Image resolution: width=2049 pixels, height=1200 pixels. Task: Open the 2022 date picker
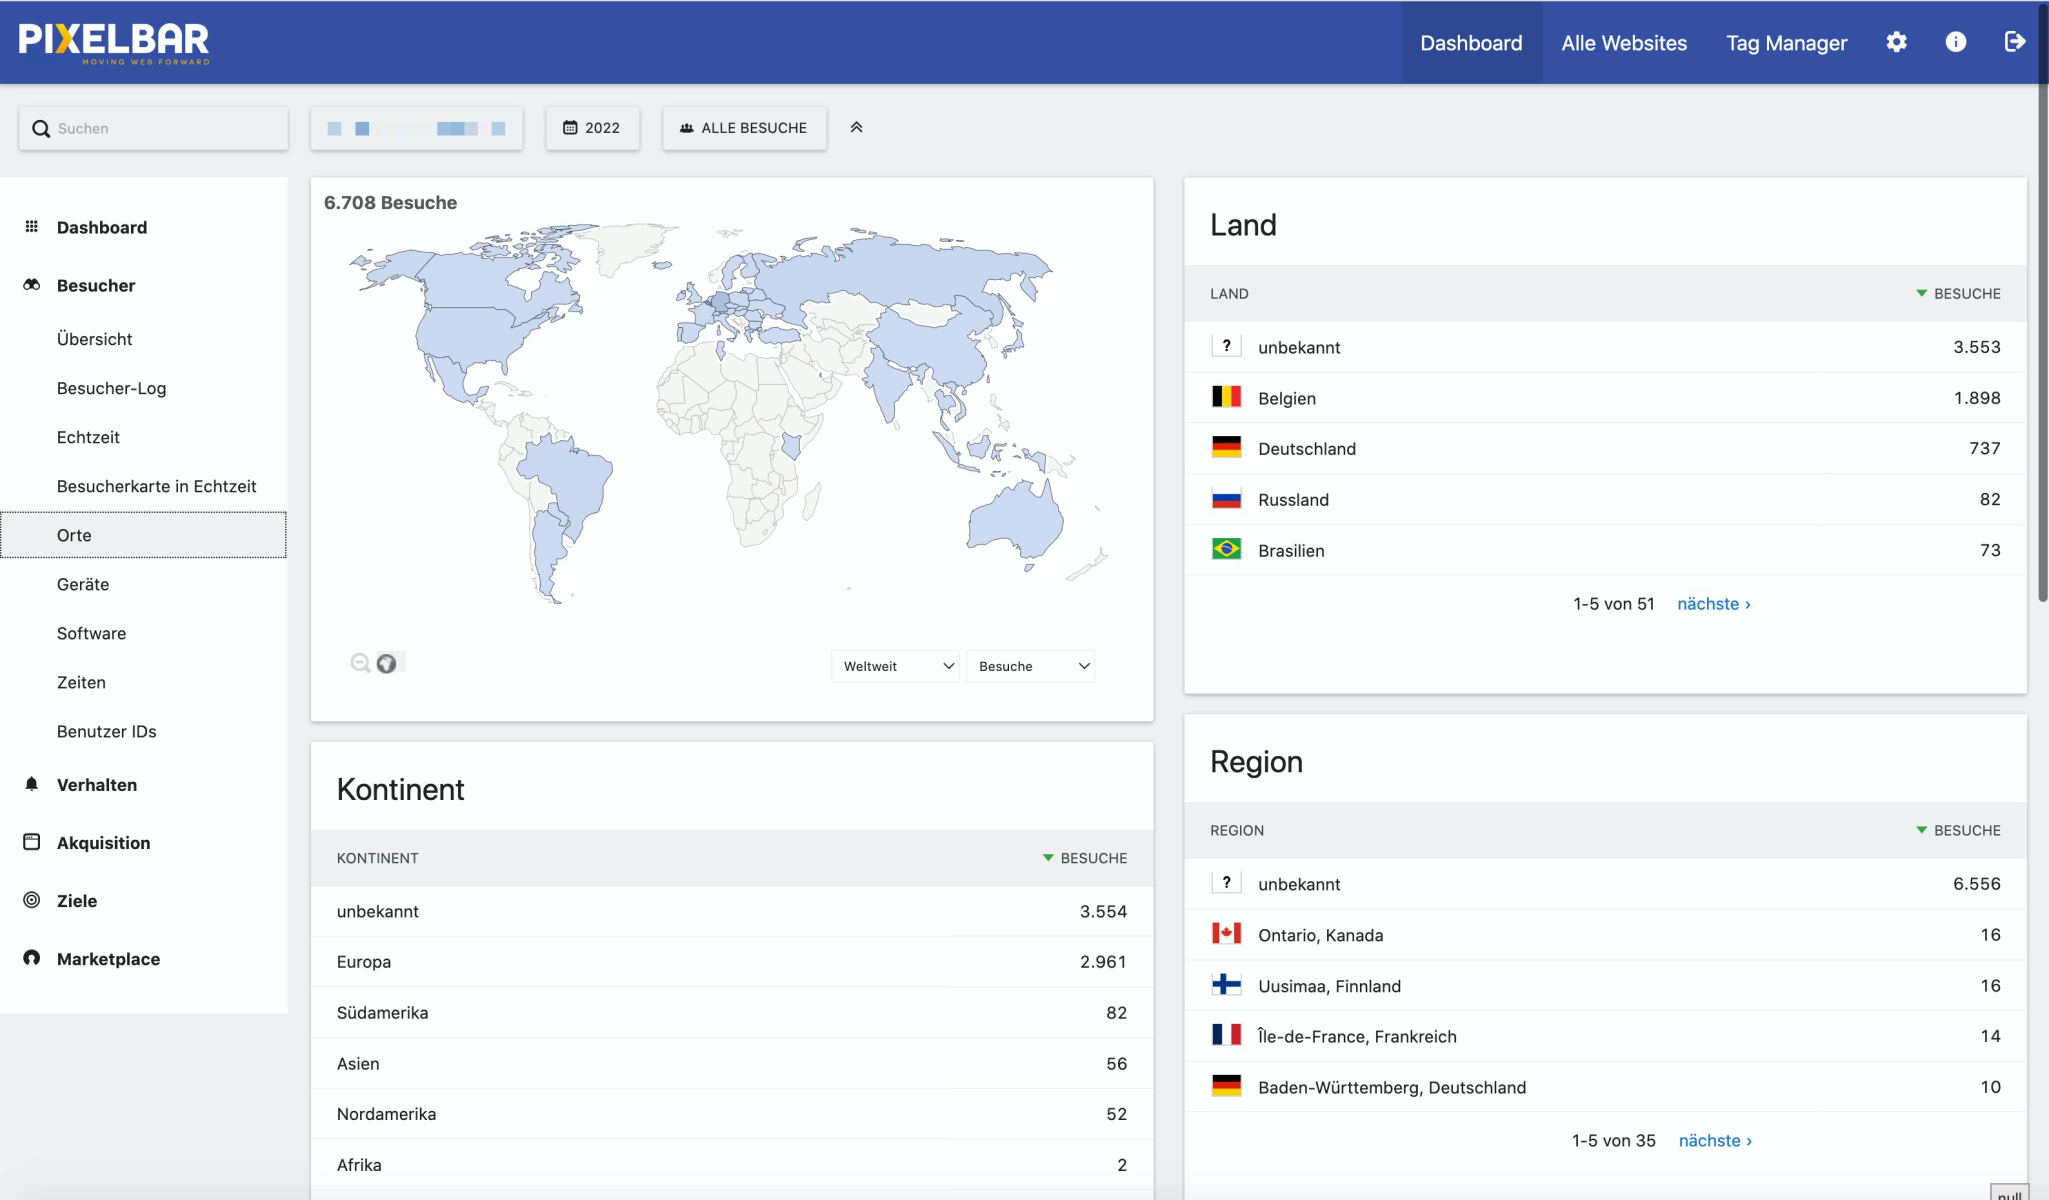coord(592,128)
